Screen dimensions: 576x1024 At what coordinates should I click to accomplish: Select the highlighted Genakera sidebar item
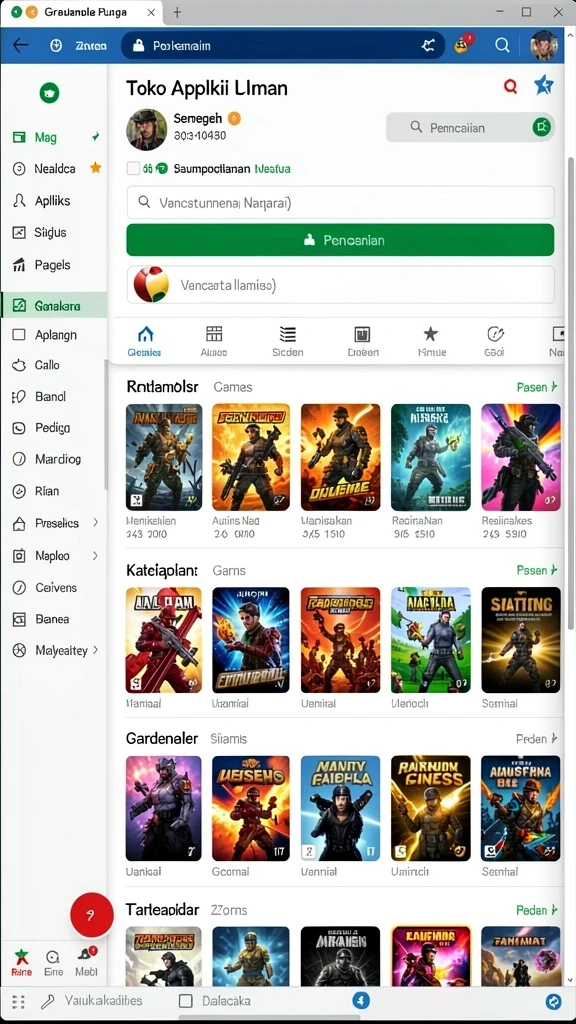[54, 305]
